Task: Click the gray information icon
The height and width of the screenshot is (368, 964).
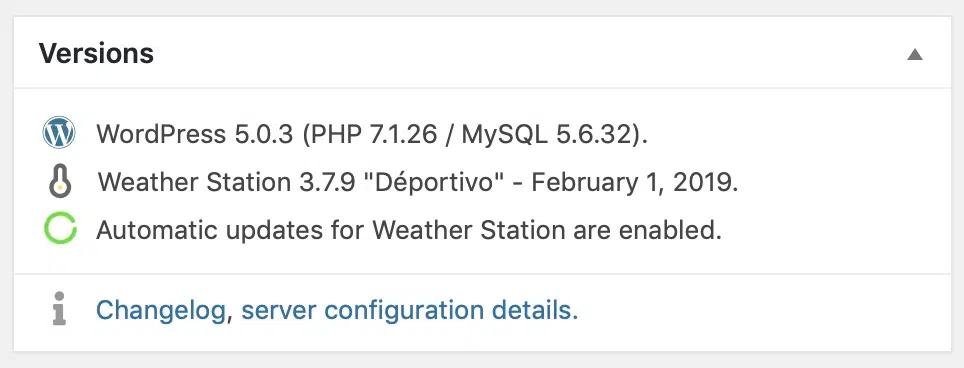Action: 59,308
